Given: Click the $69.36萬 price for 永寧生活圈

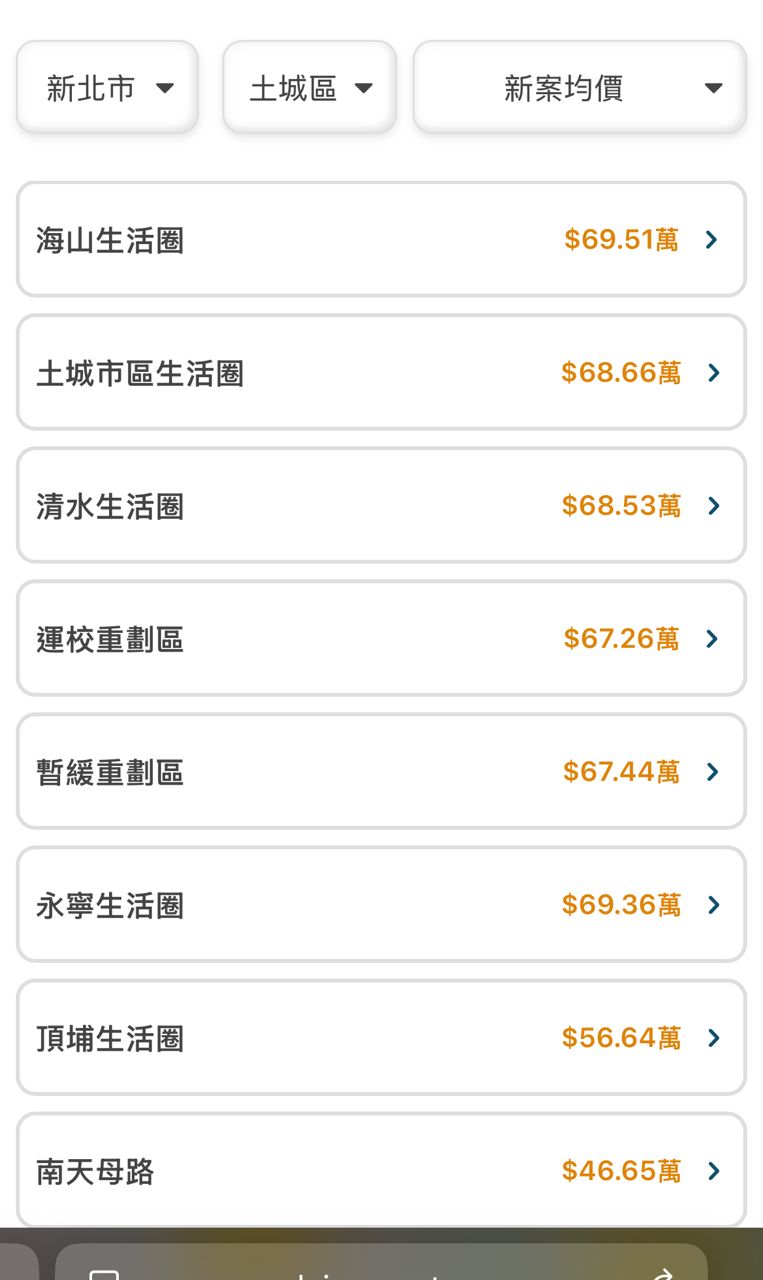Looking at the screenshot, I should click(621, 905).
